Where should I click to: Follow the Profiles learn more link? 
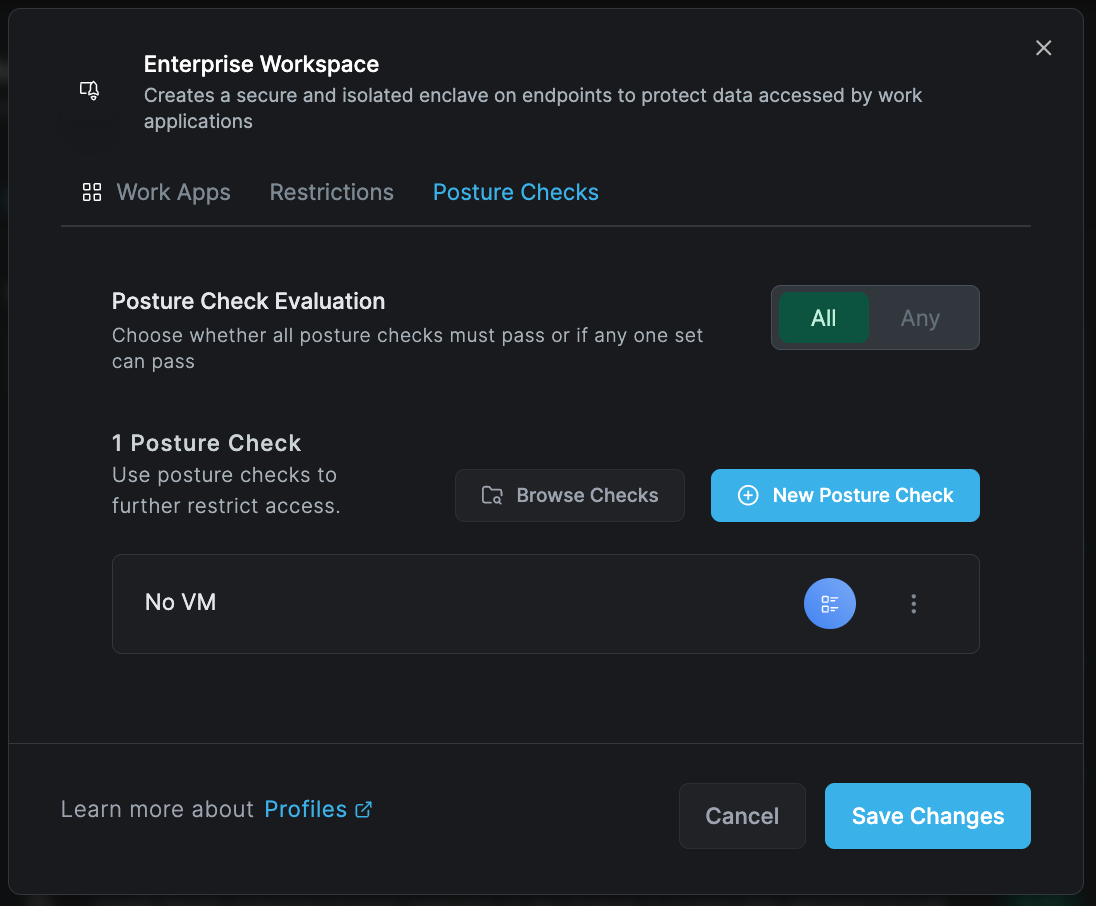pos(305,809)
